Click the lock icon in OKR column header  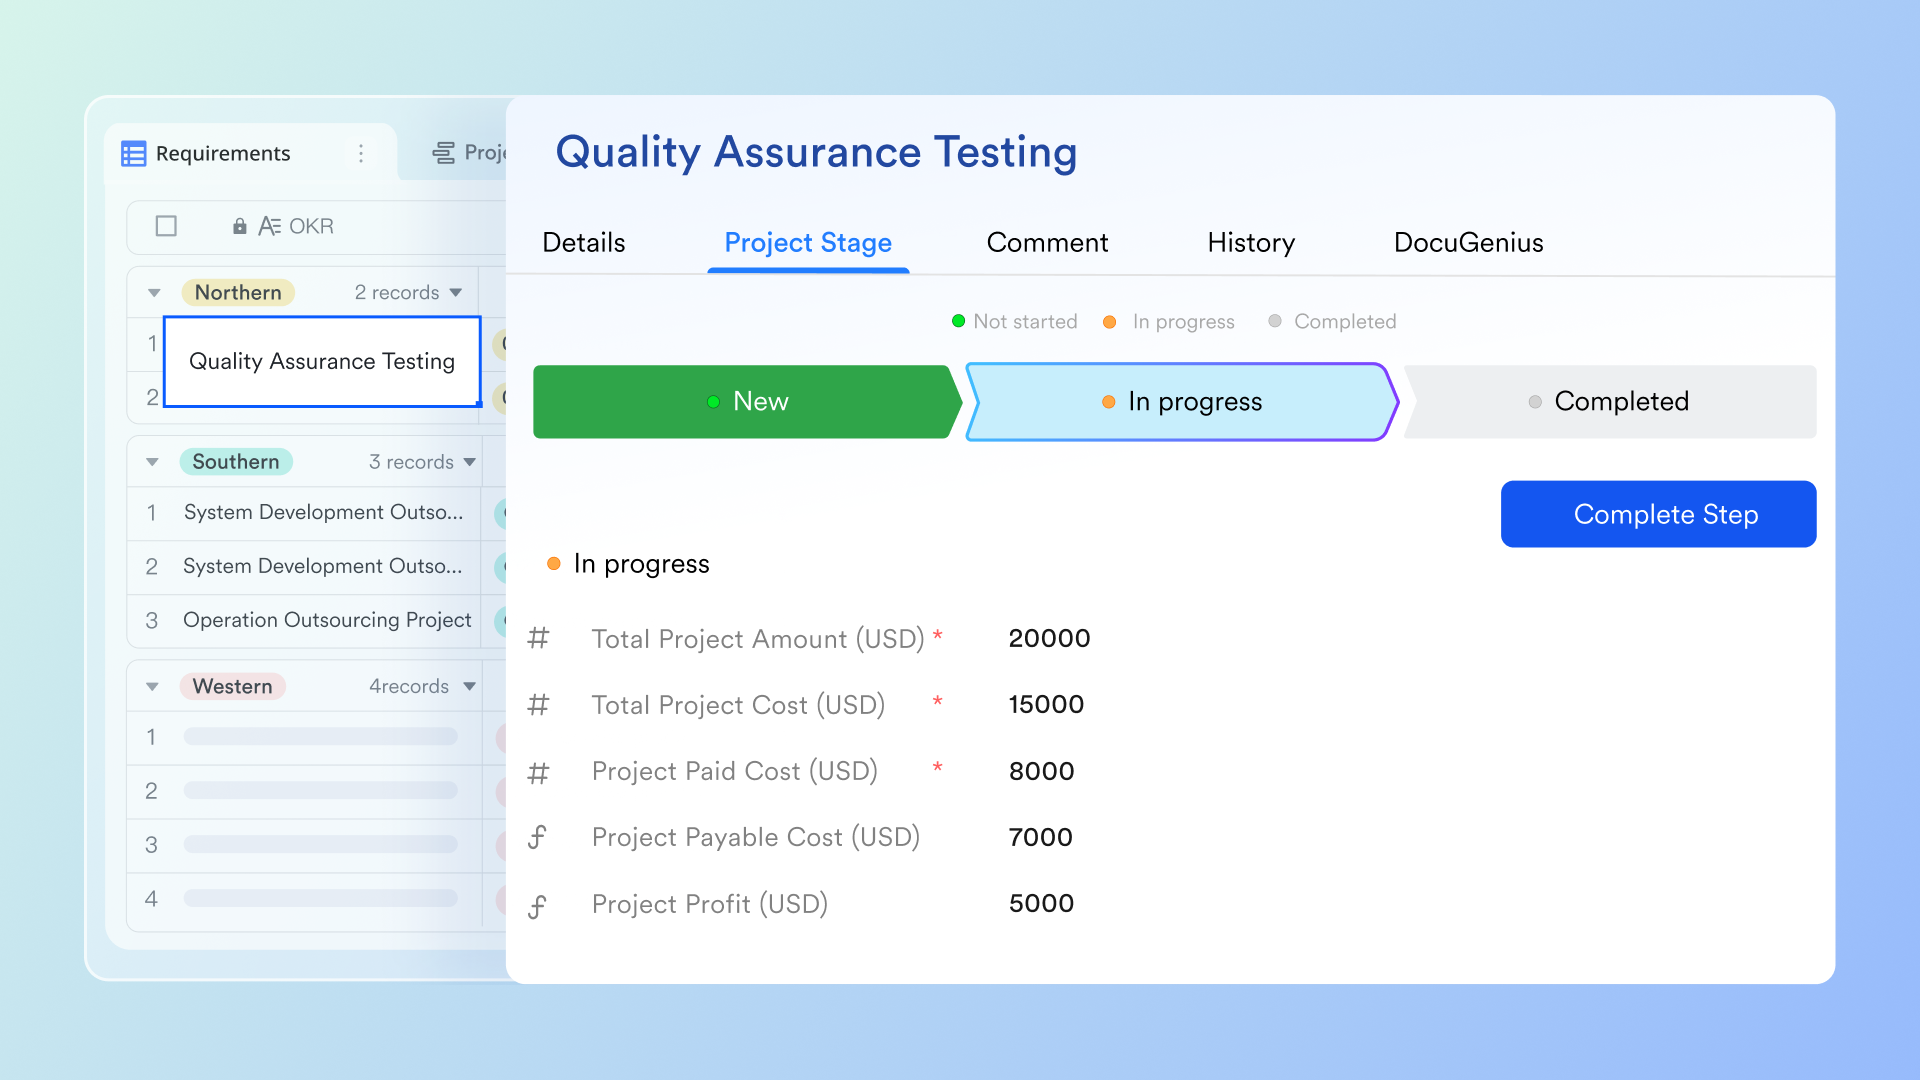tap(240, 227)
